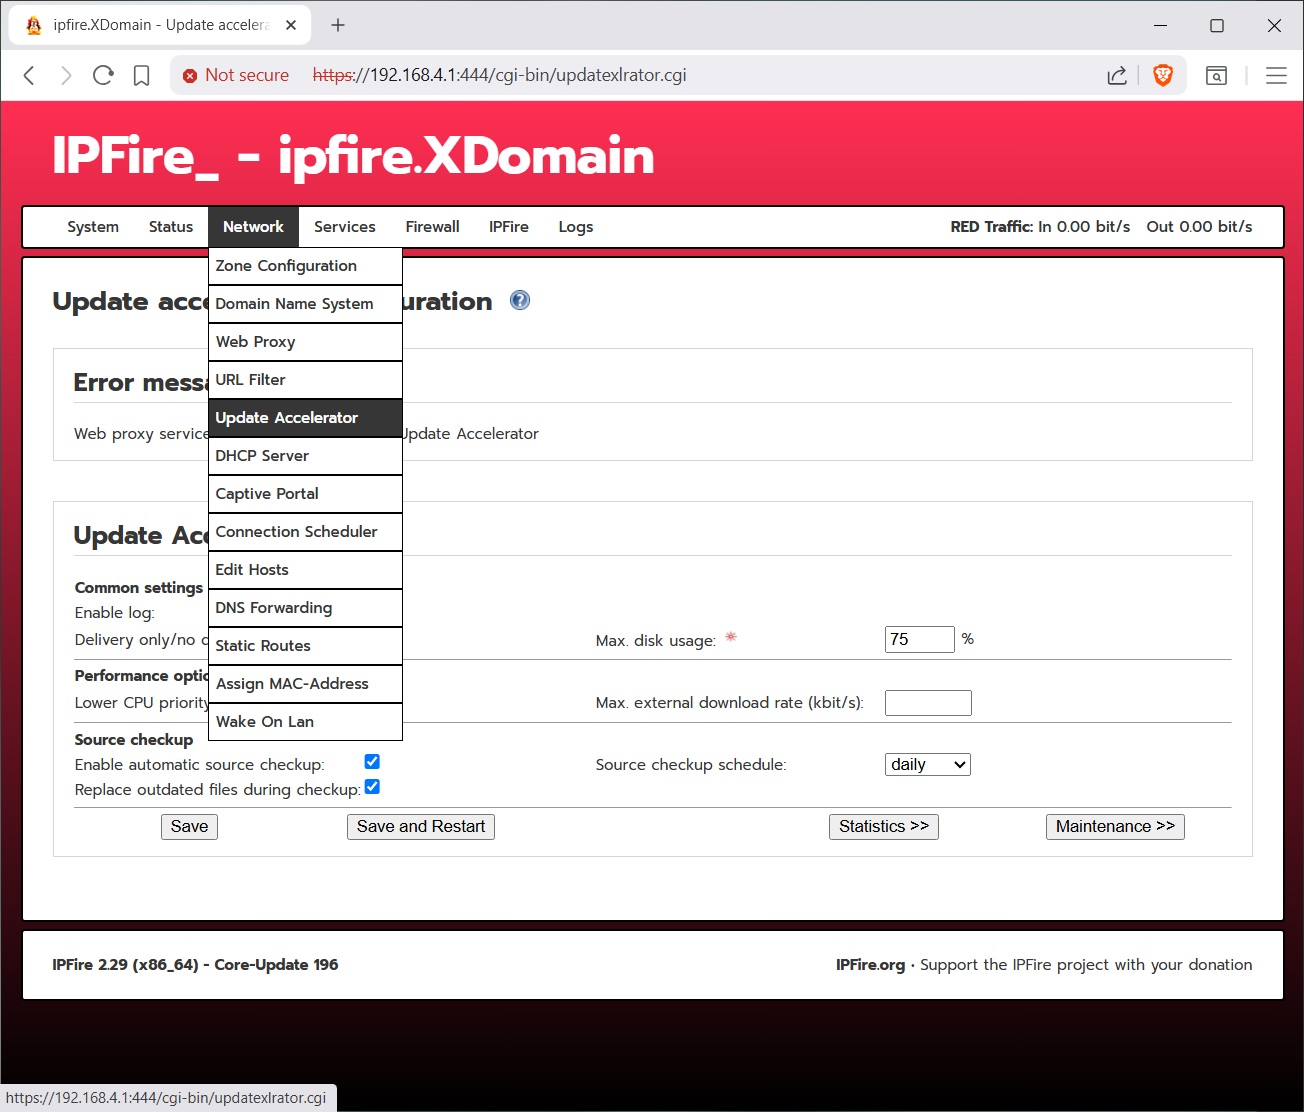The width and height of the screenshot is (1304, 1112).
Task: Open the Source checkup schedule dropdown
Action: point(927,765)
